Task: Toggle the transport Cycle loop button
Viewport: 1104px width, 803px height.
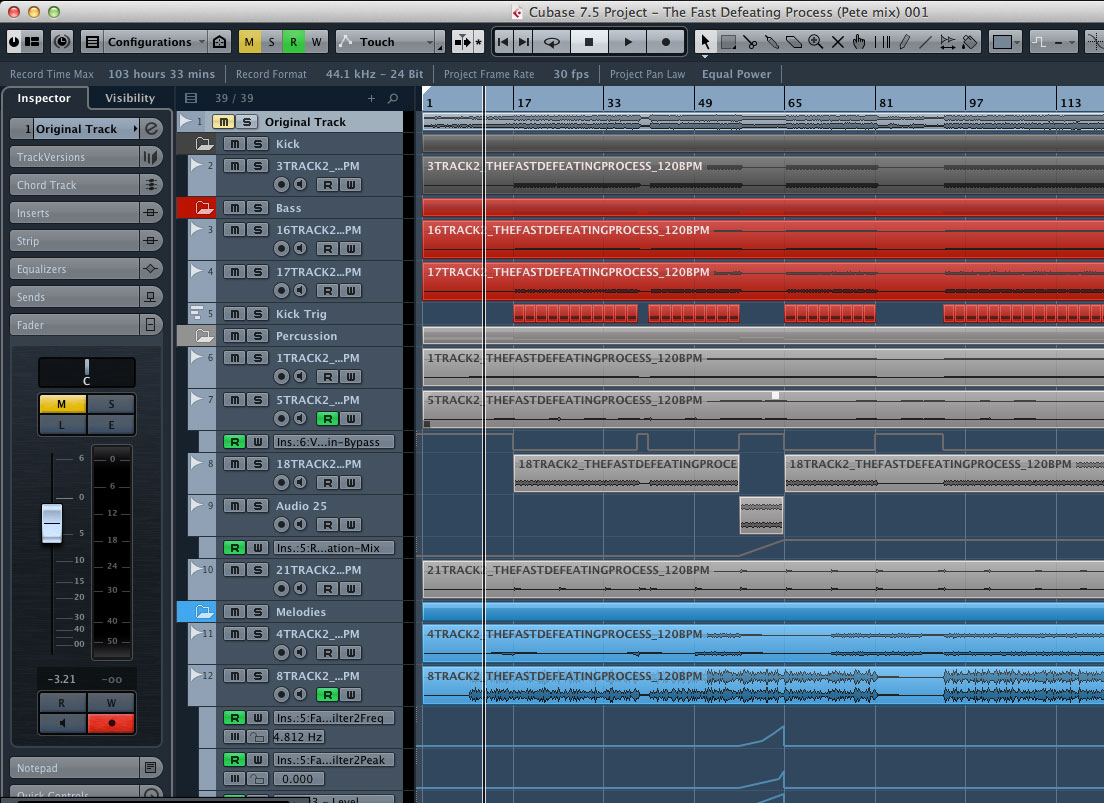Action: pyautogui.click(x=552, y=42)
